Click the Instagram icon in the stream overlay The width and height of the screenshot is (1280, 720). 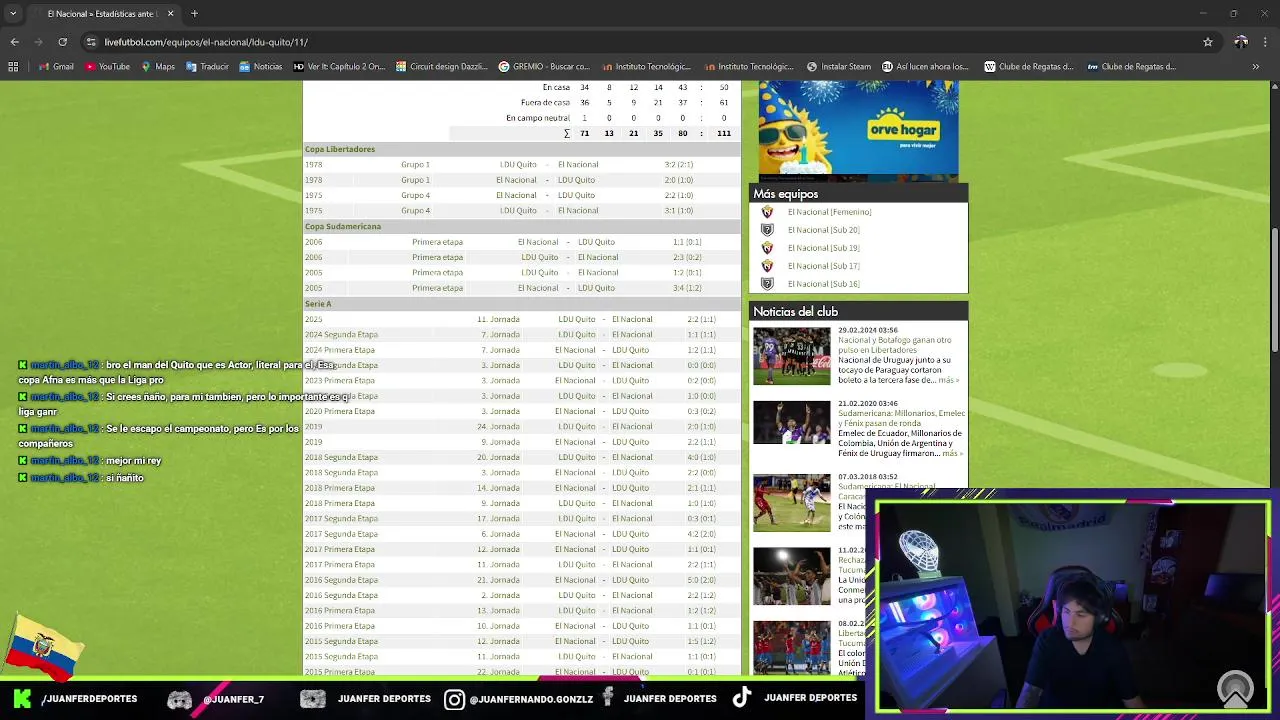click(454, 699)
